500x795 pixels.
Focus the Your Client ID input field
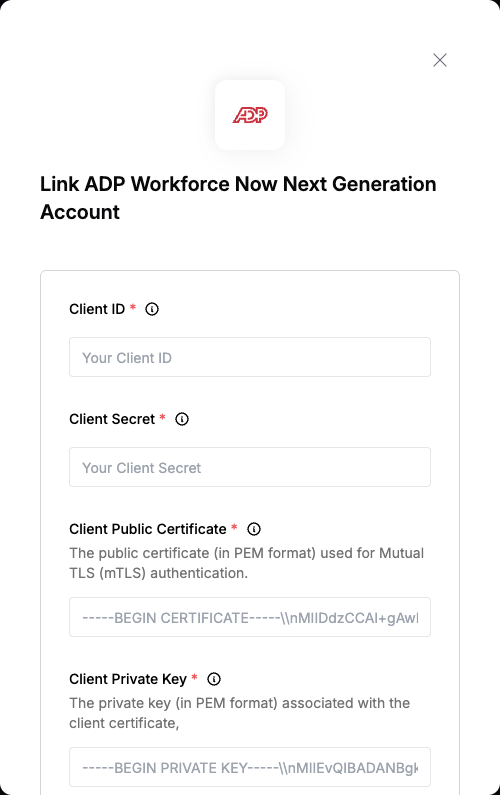coord(250,357)
